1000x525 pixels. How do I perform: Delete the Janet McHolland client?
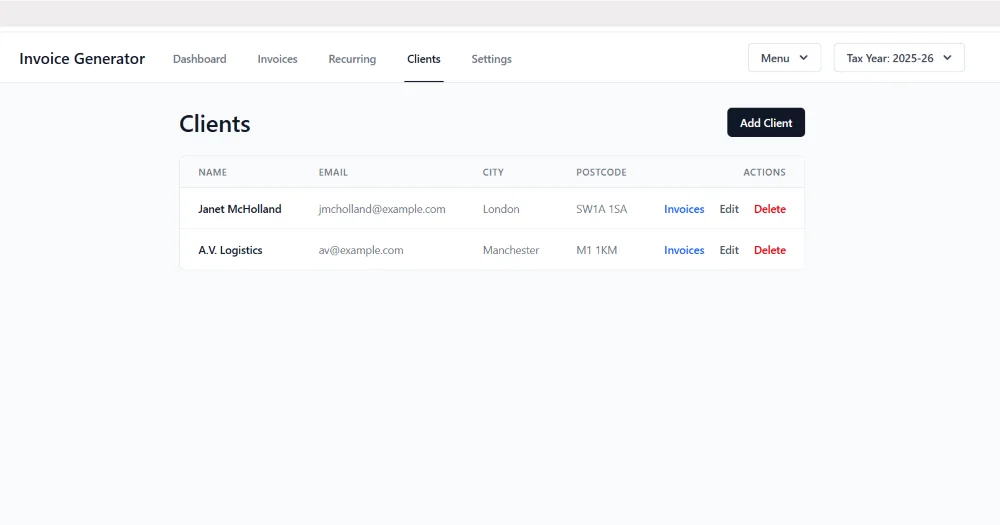[x=770, y=209]
